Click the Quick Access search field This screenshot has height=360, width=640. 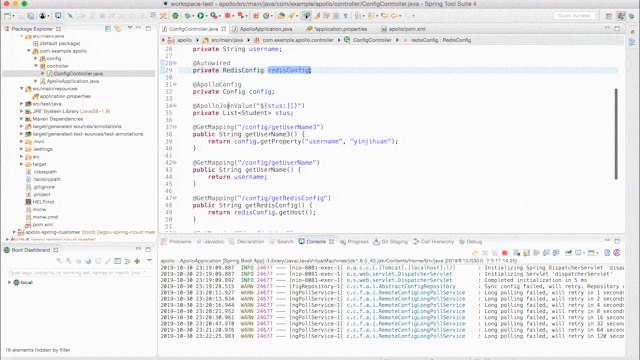(x=574, y=16)
